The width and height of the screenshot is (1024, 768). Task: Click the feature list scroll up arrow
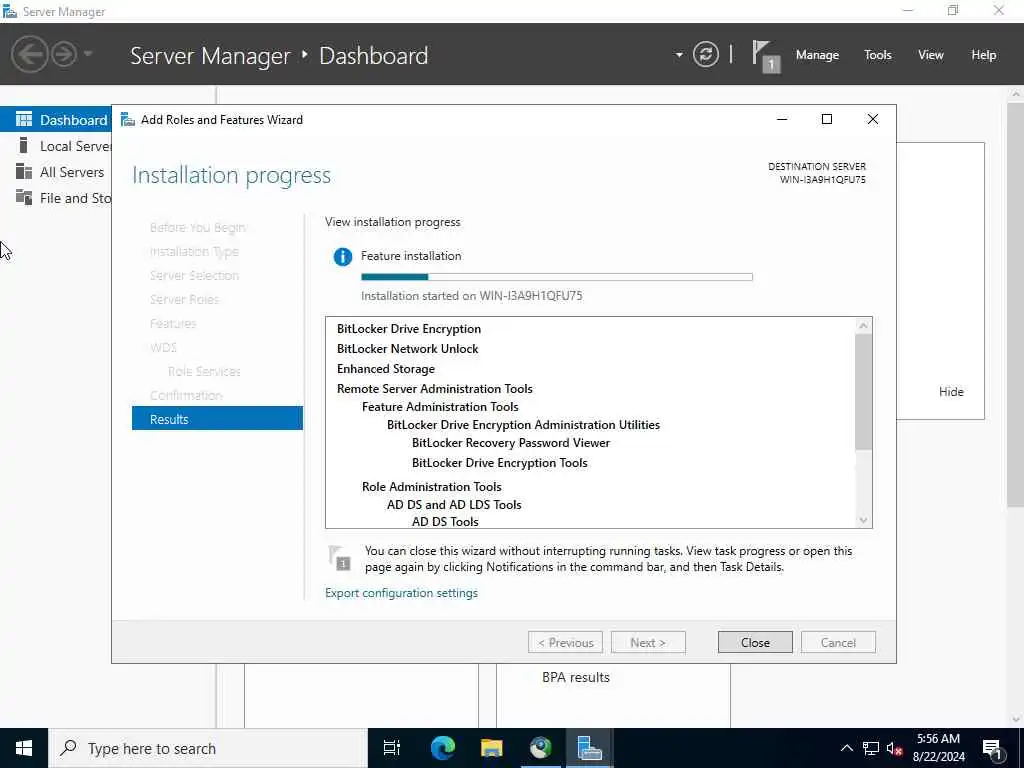pos(863,325)
